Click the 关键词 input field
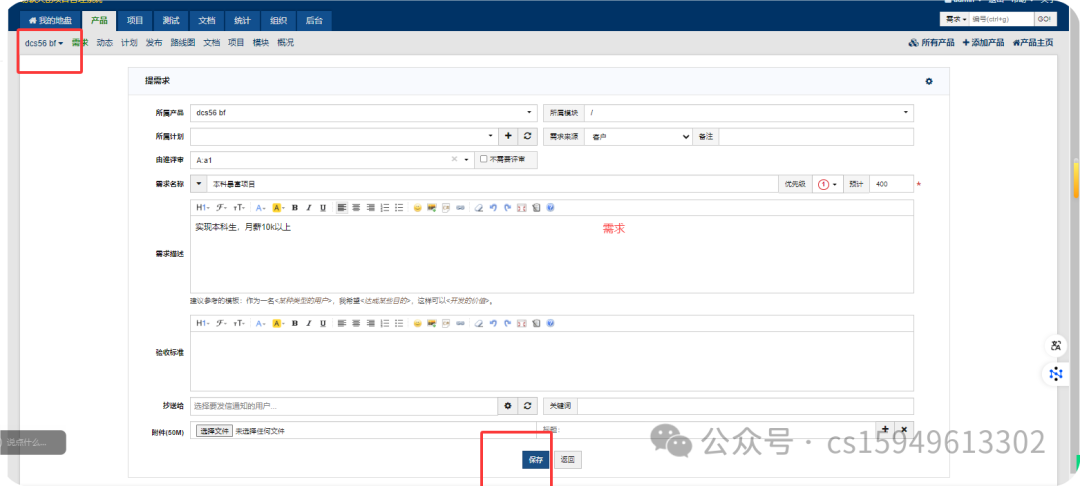Screen dimensions: 1080x486 pos(745,406)
